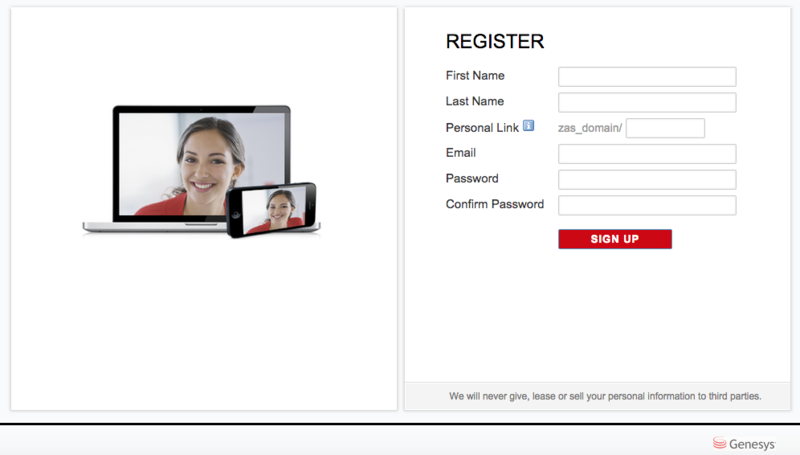The width and height of the screenshot is (800, 455).
Task: Click the Password label
Action: coord(472,178)
